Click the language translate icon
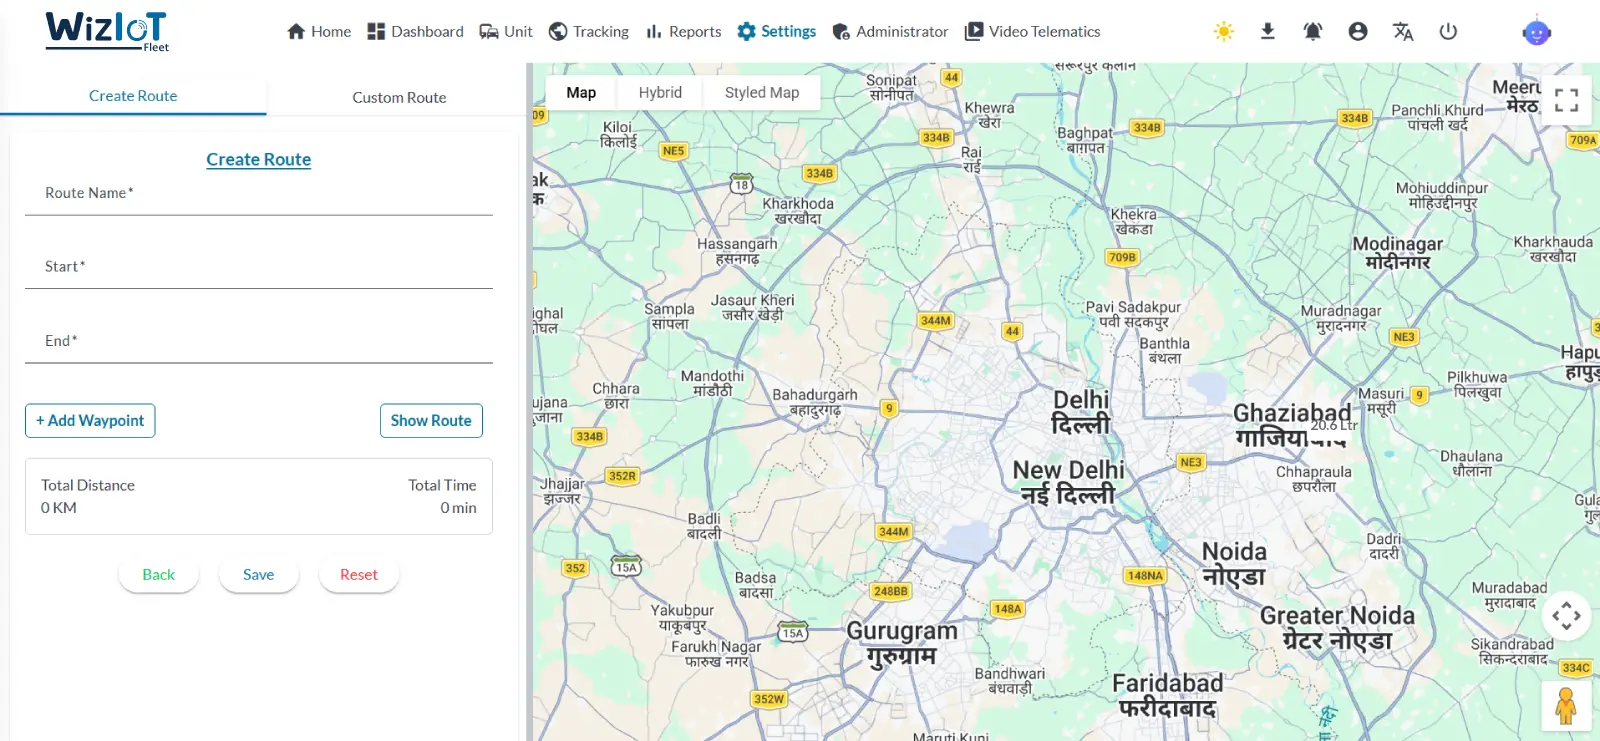Viewport: 1600px width, 741px height. pos(1402,32)
